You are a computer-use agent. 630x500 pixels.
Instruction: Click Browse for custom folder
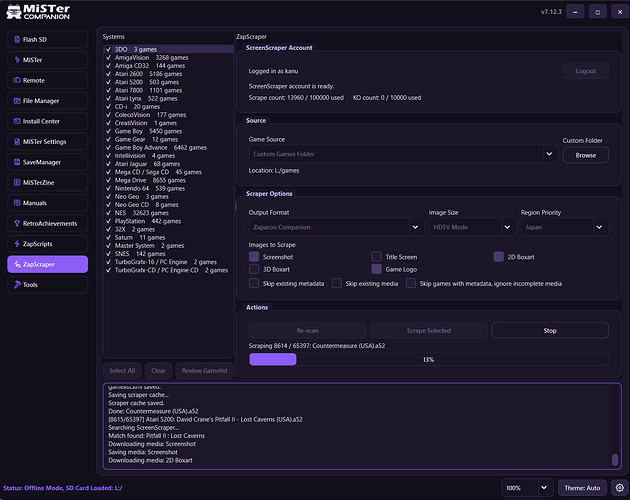585,155
